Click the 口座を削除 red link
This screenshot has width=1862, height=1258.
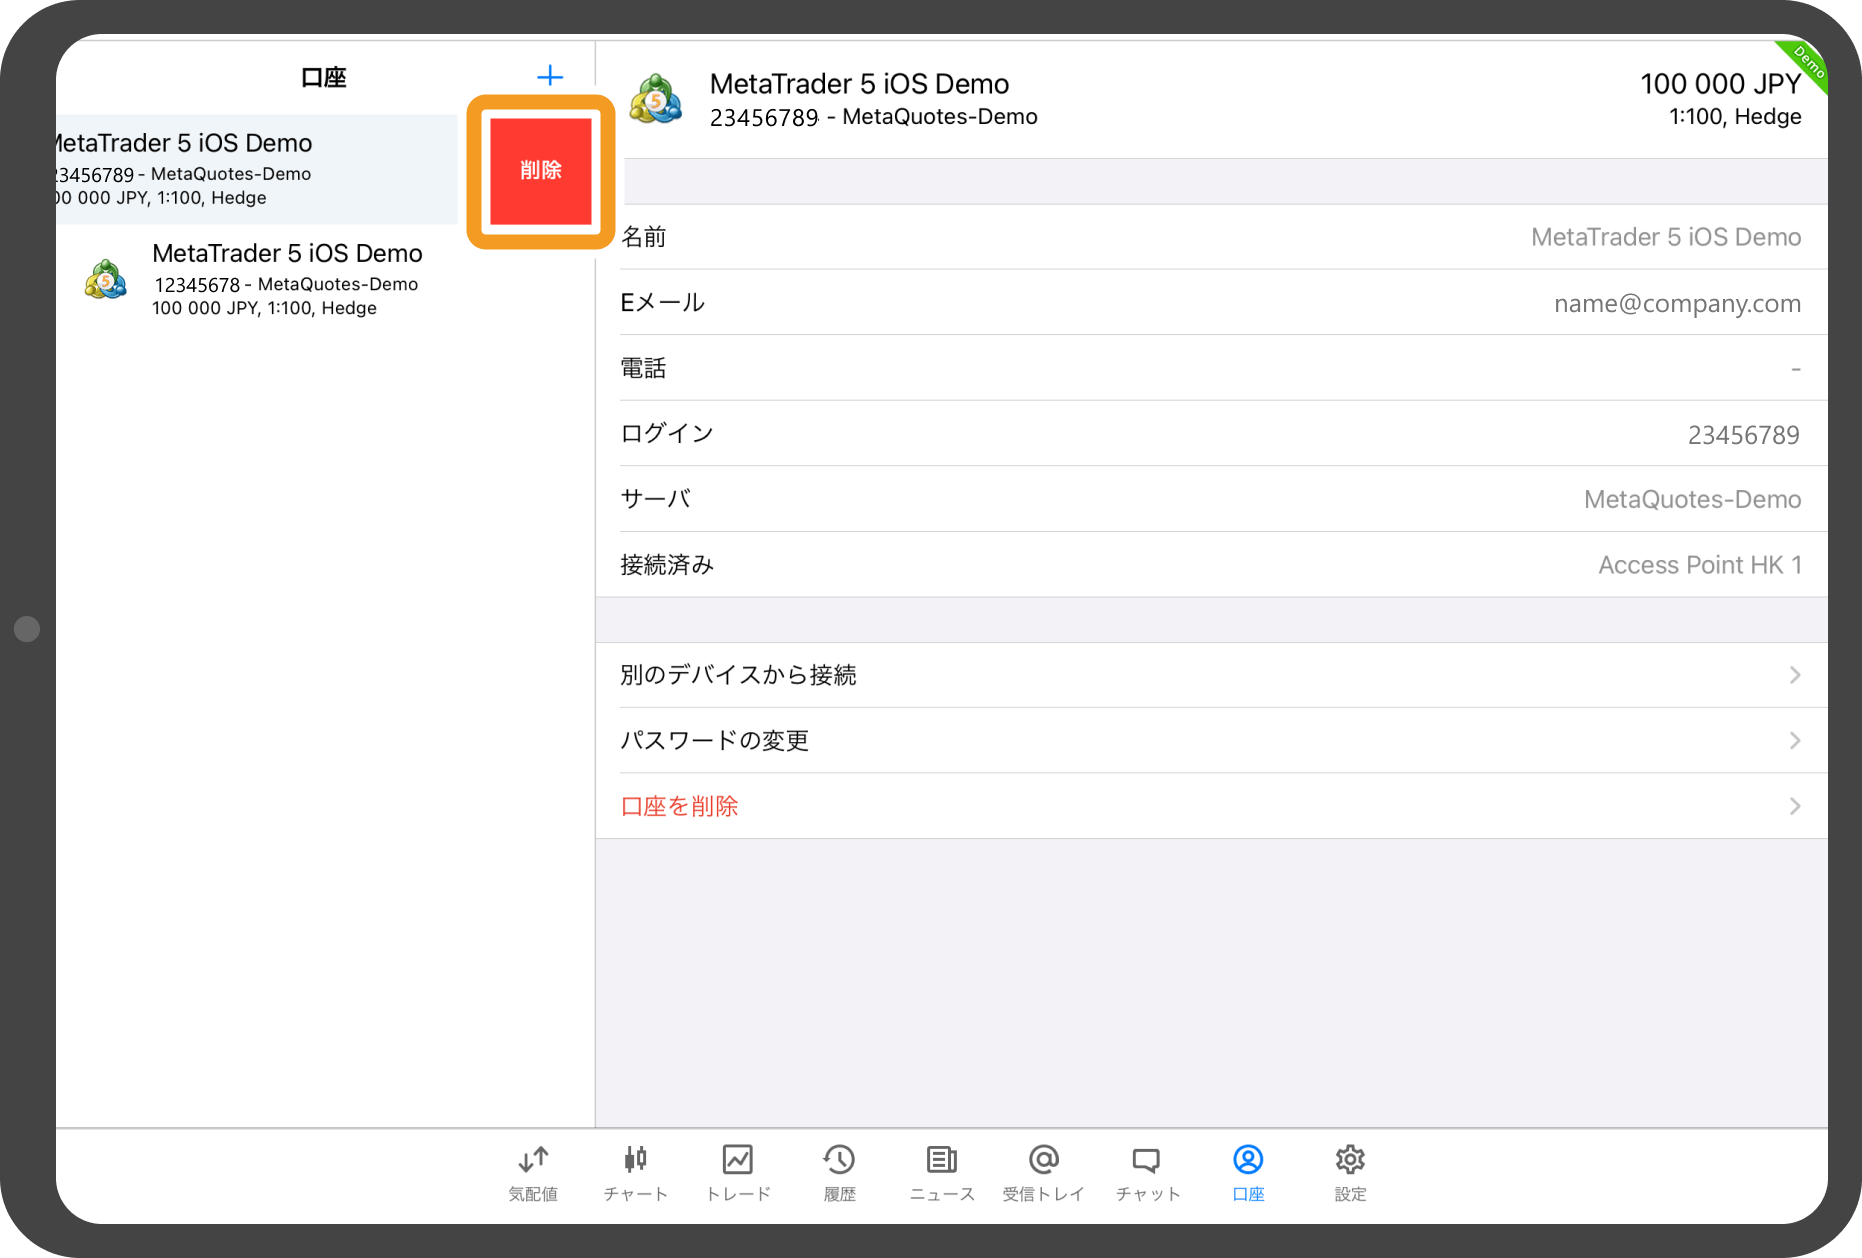(679, 806)
